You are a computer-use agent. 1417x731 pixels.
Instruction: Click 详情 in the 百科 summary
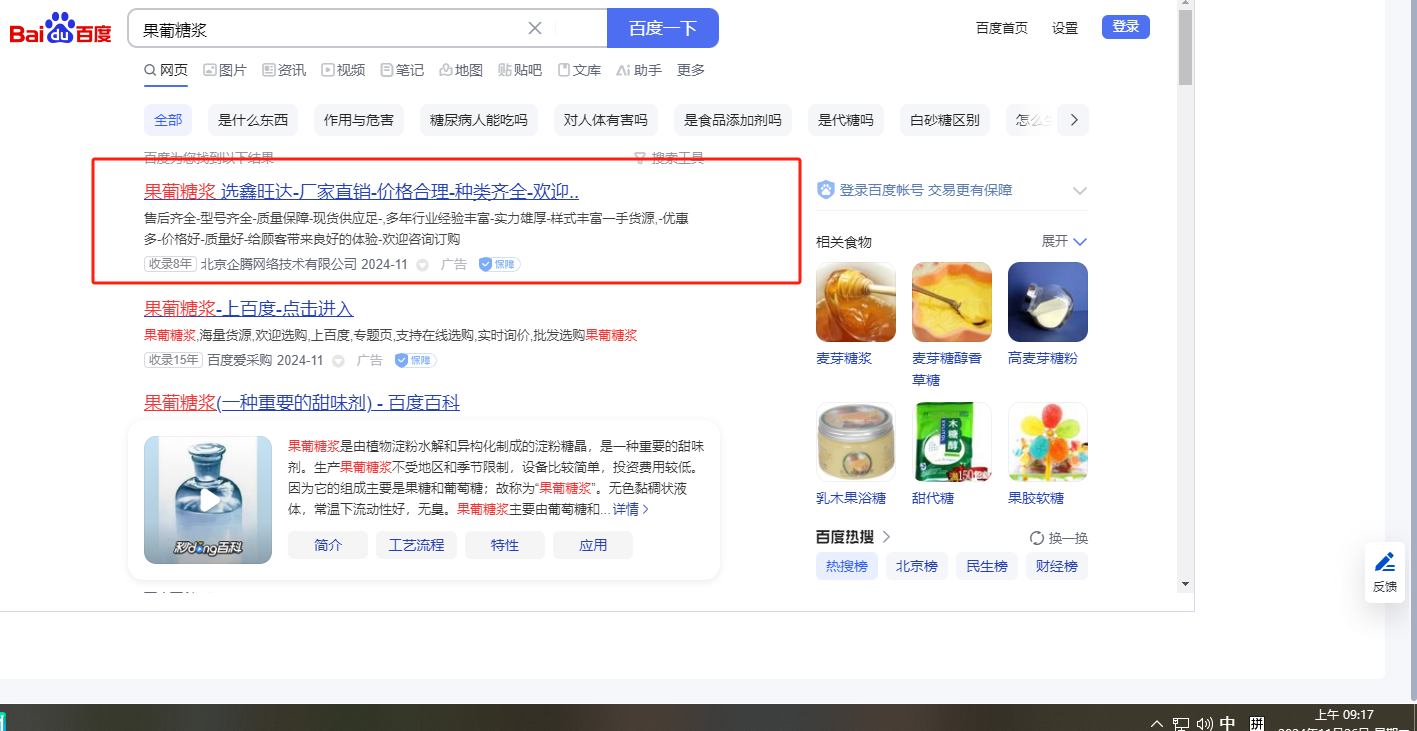point(631,509)
